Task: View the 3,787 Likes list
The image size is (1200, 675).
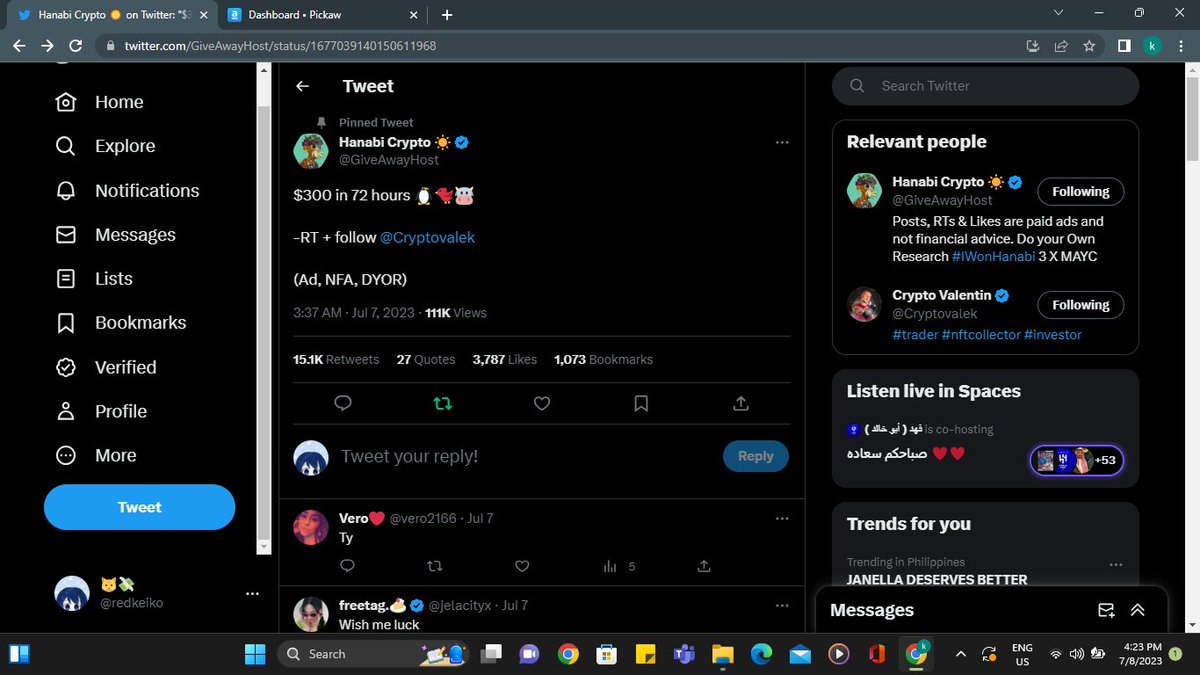Action: (x=504, y=359)
